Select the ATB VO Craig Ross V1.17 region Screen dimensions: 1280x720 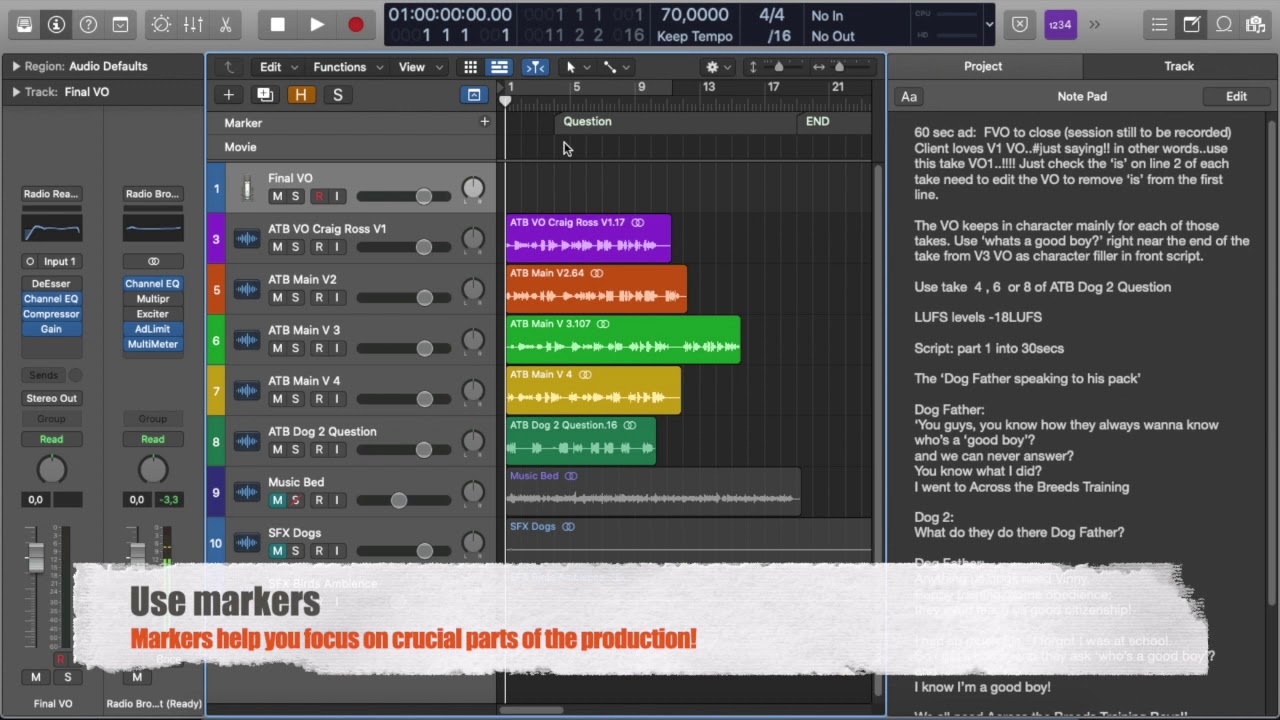589,238
